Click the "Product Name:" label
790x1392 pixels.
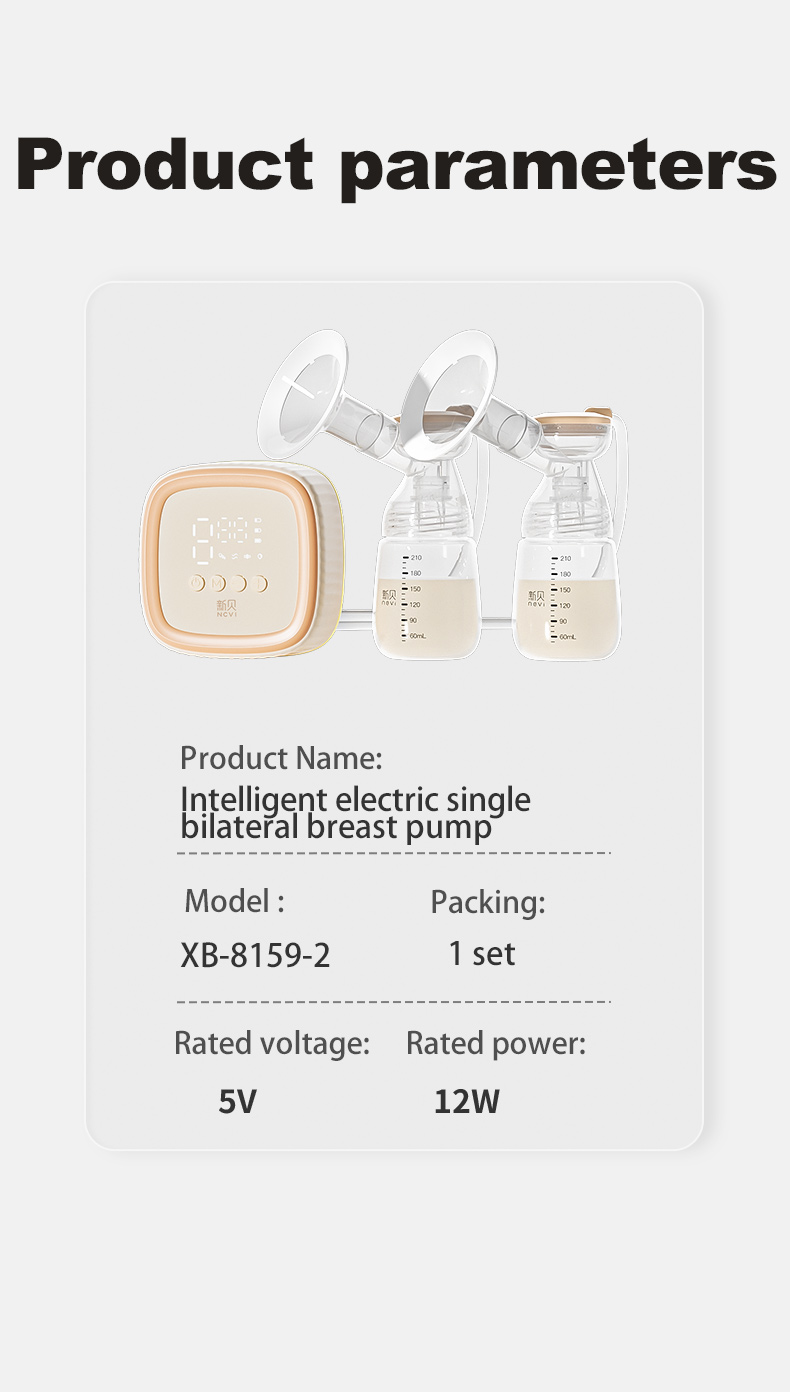click(x=281, y=758)
